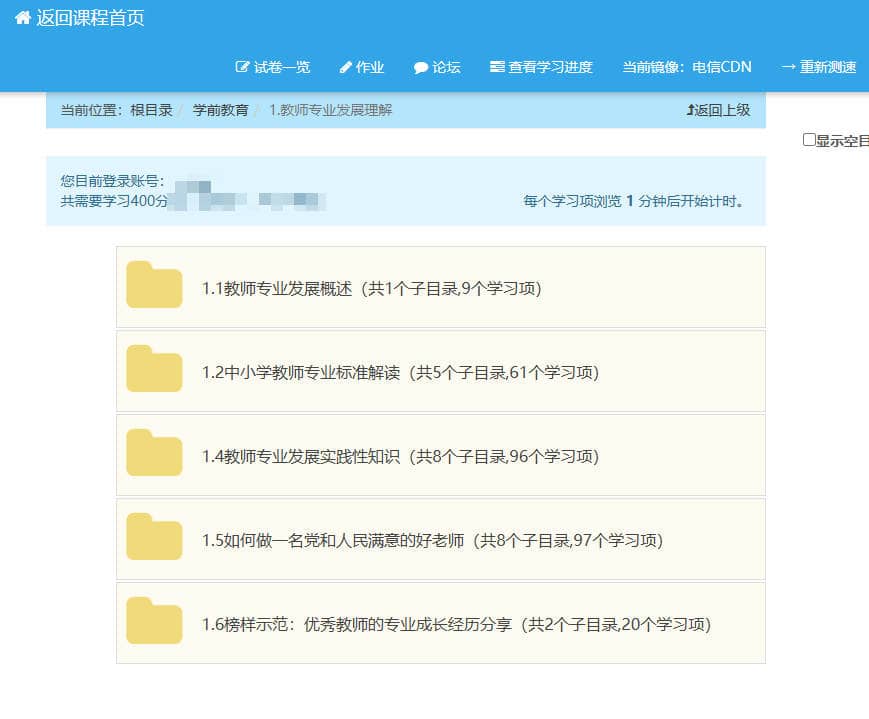This screenshot has height=719, width=869.
Task: Toggle the 显示空目录 checkbox
Action: [x=809, y=140]
